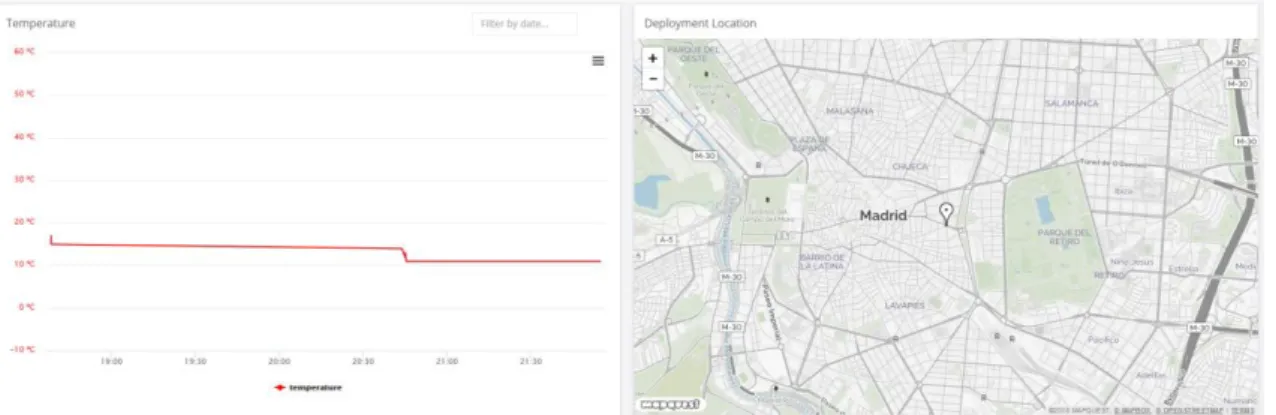Zoom in the map with plus button
Image resolution: width=1276 pixels, height=415 pixels.
[653, 59]
